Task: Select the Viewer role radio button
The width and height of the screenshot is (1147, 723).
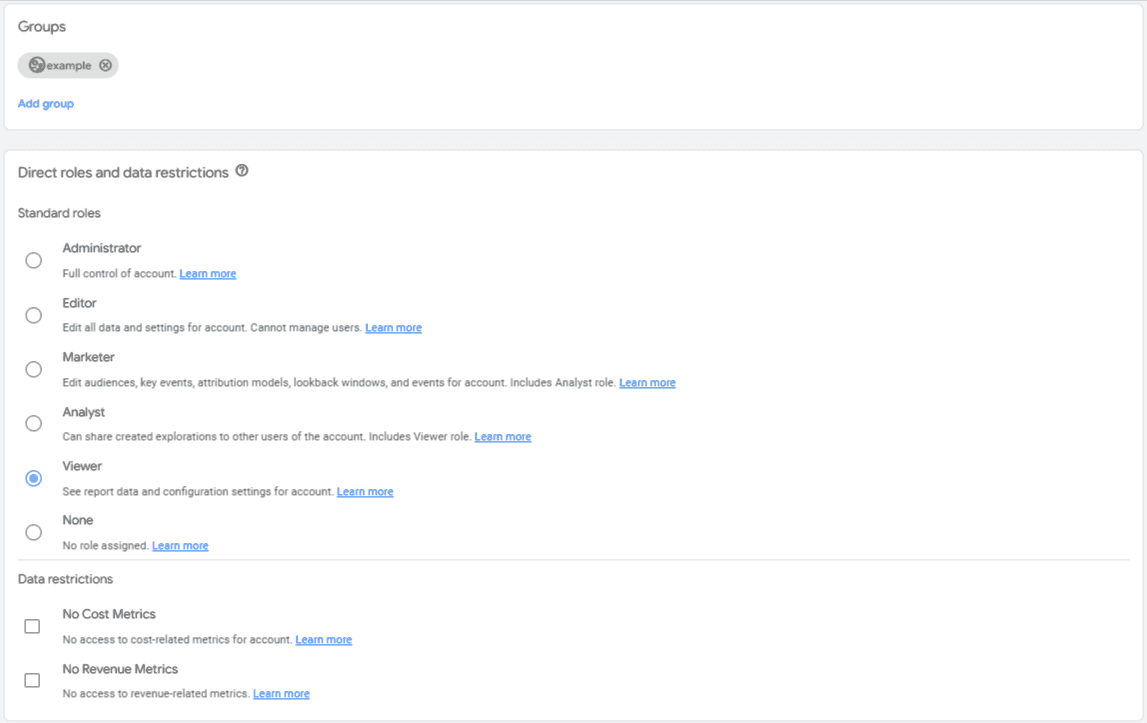Action: coord(34,479)
